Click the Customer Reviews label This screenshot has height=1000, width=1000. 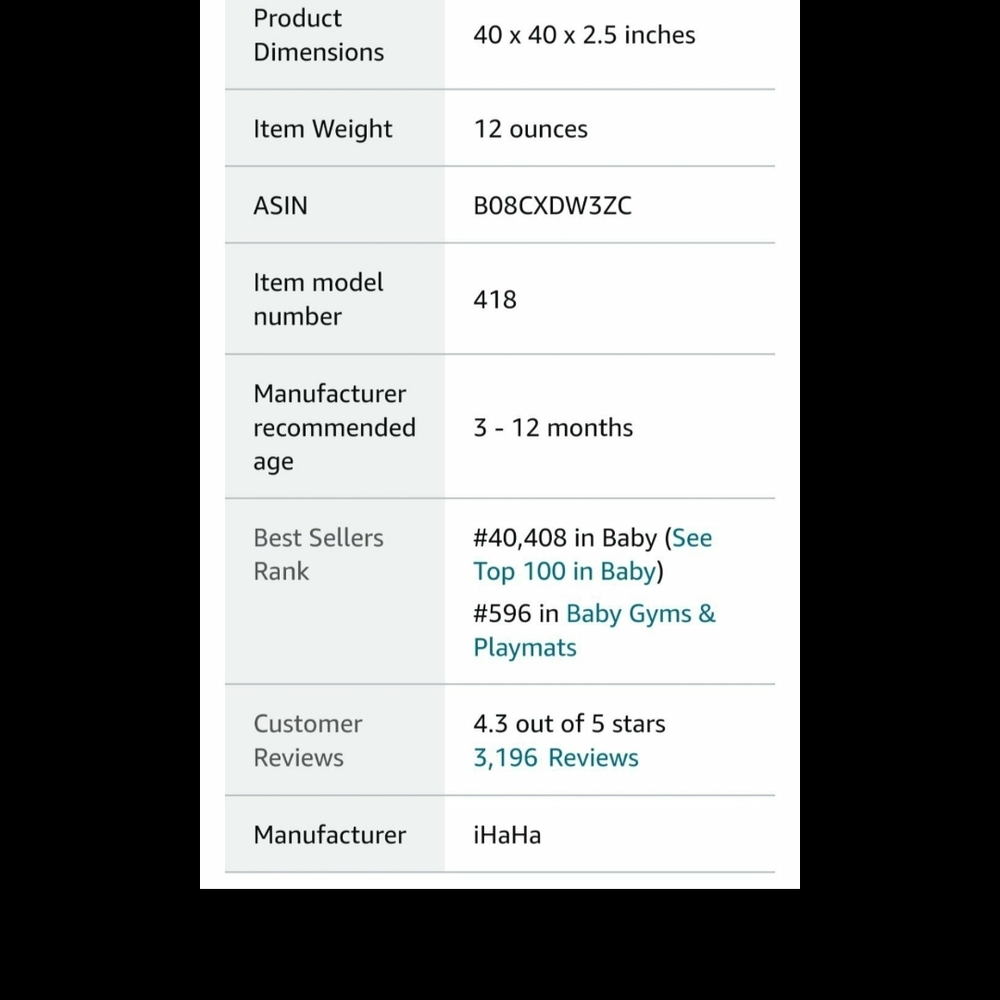[x=307, y=740]
